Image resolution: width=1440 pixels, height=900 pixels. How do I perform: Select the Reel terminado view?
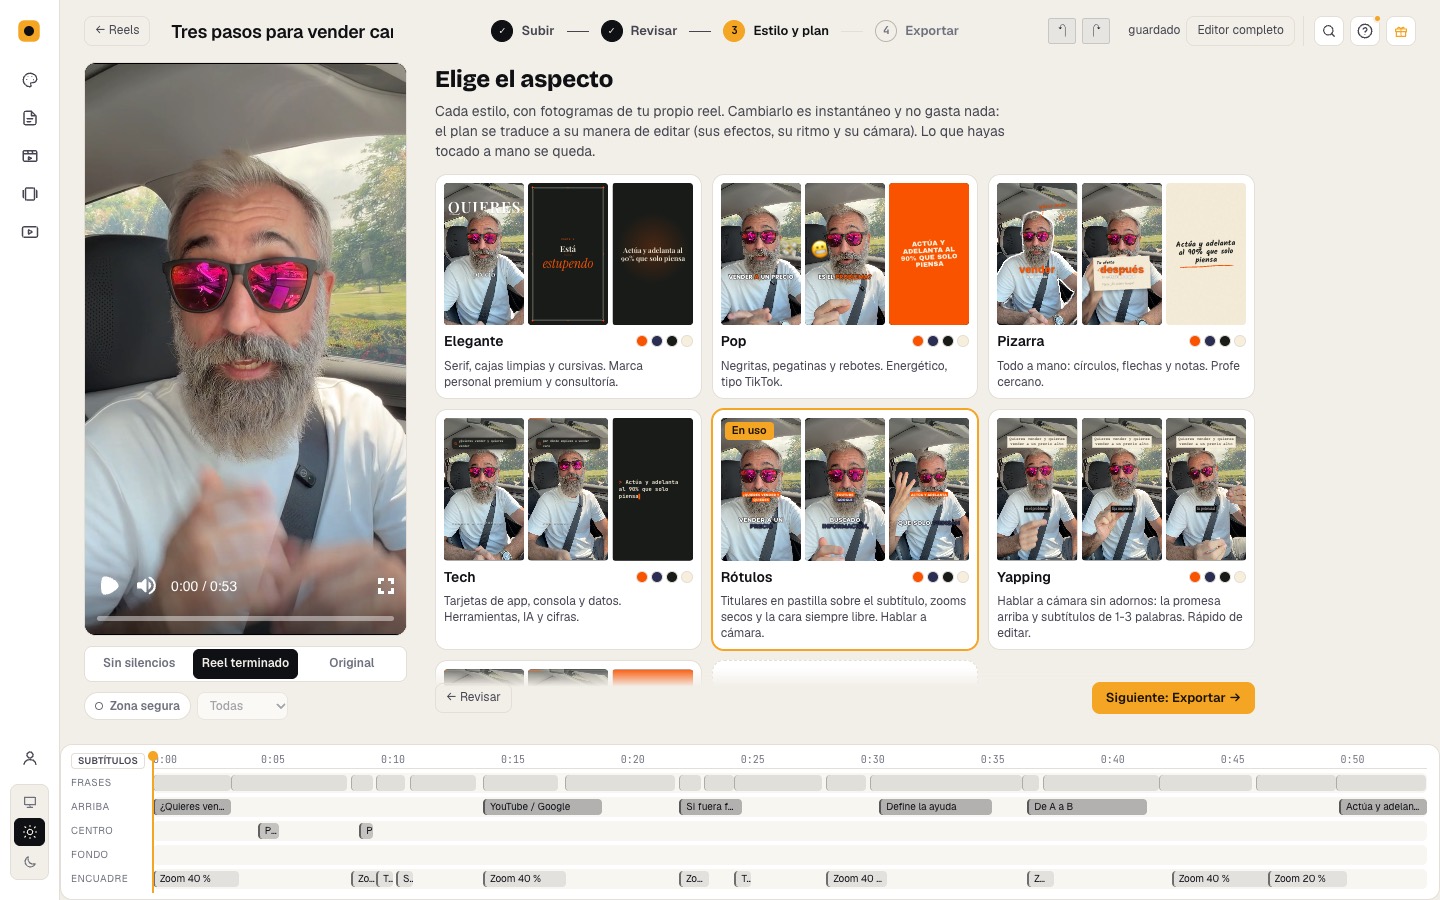[x=245, y=663]
